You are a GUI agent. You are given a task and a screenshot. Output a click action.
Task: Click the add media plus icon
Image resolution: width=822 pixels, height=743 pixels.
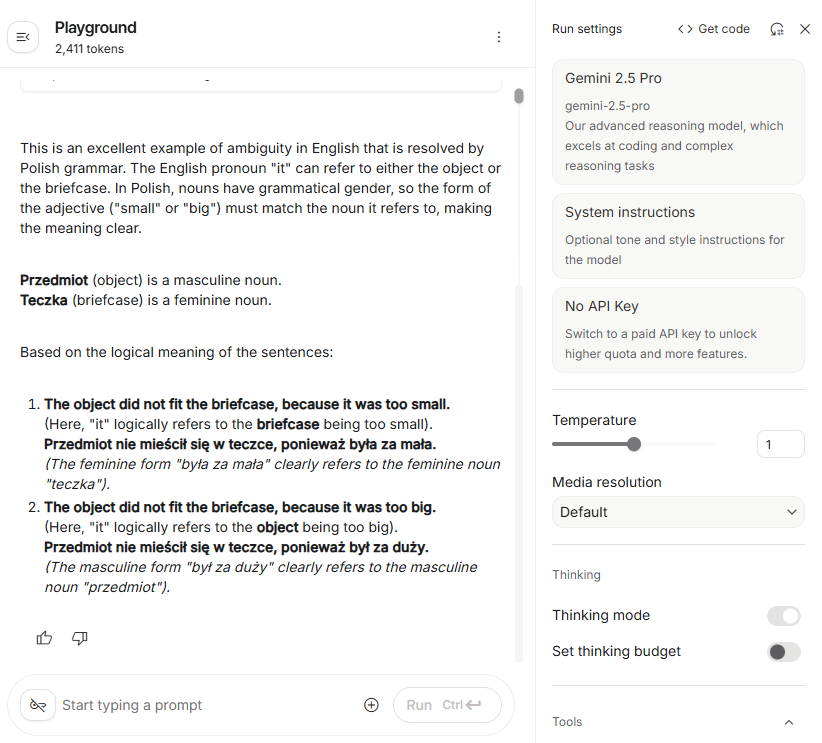click(371, 705)
